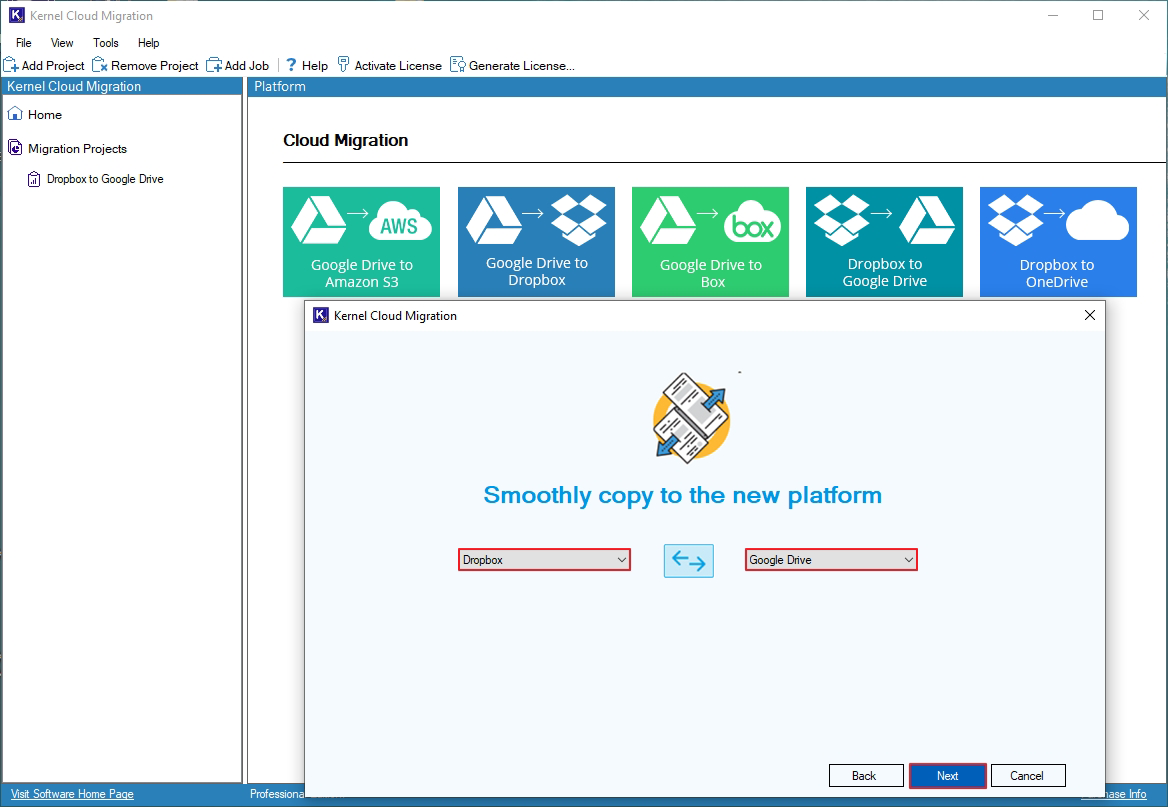Open the View menu
Image resolution: width=1168 pixels, height=807 pixels.
(62, 42)
